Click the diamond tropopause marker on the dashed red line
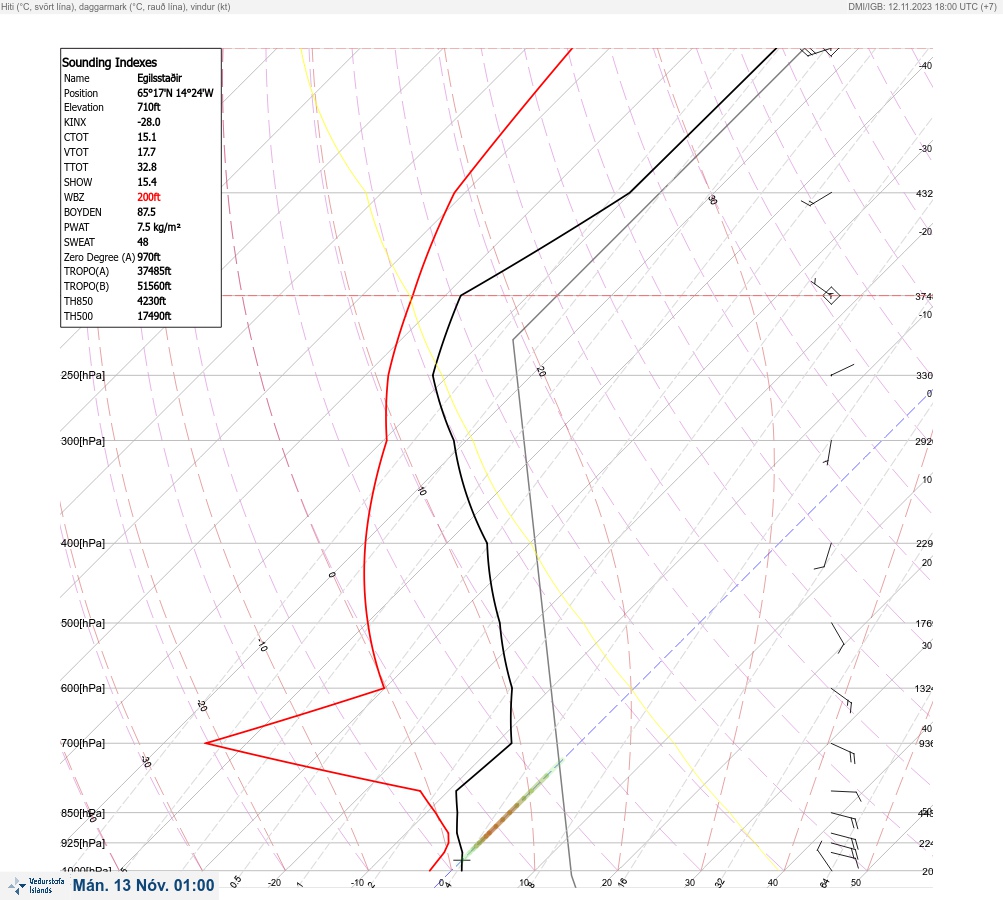Screen dimensions: 1003x900 pyautogui.click(x=830, y=296)
